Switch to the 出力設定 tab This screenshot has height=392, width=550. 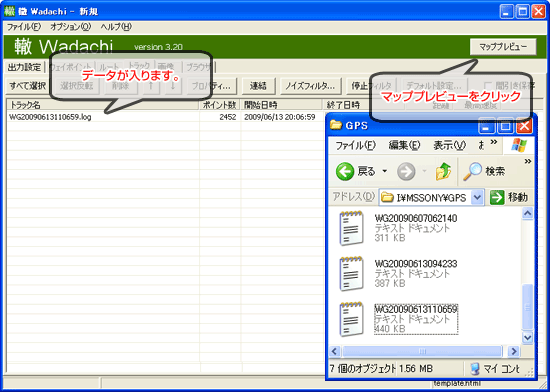[25, 67]
